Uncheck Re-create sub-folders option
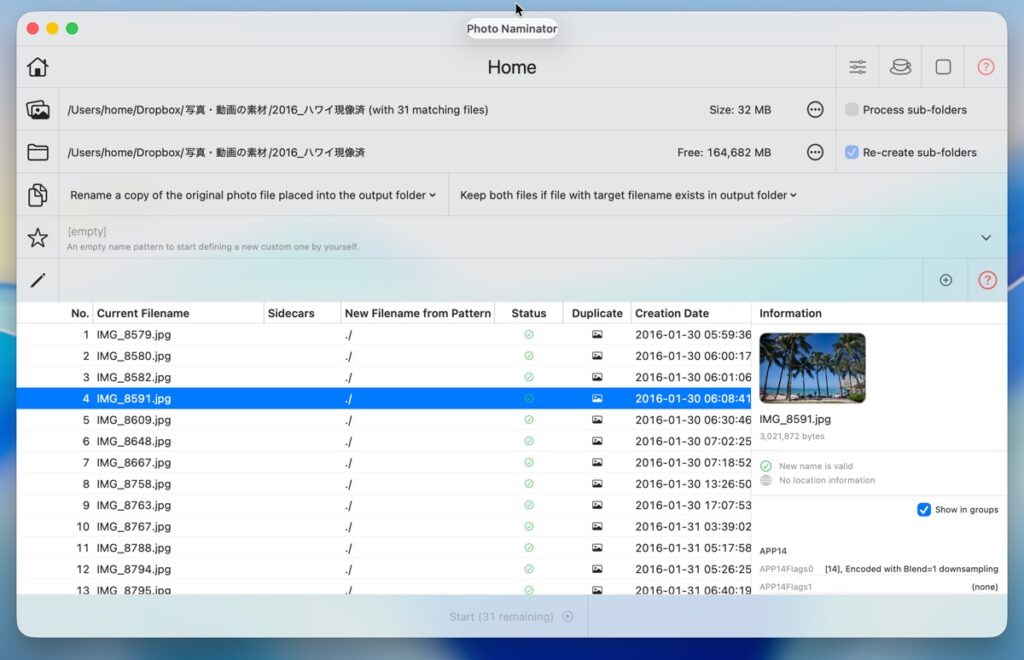This screenshot has height=660, width=1024. point(852,153)
